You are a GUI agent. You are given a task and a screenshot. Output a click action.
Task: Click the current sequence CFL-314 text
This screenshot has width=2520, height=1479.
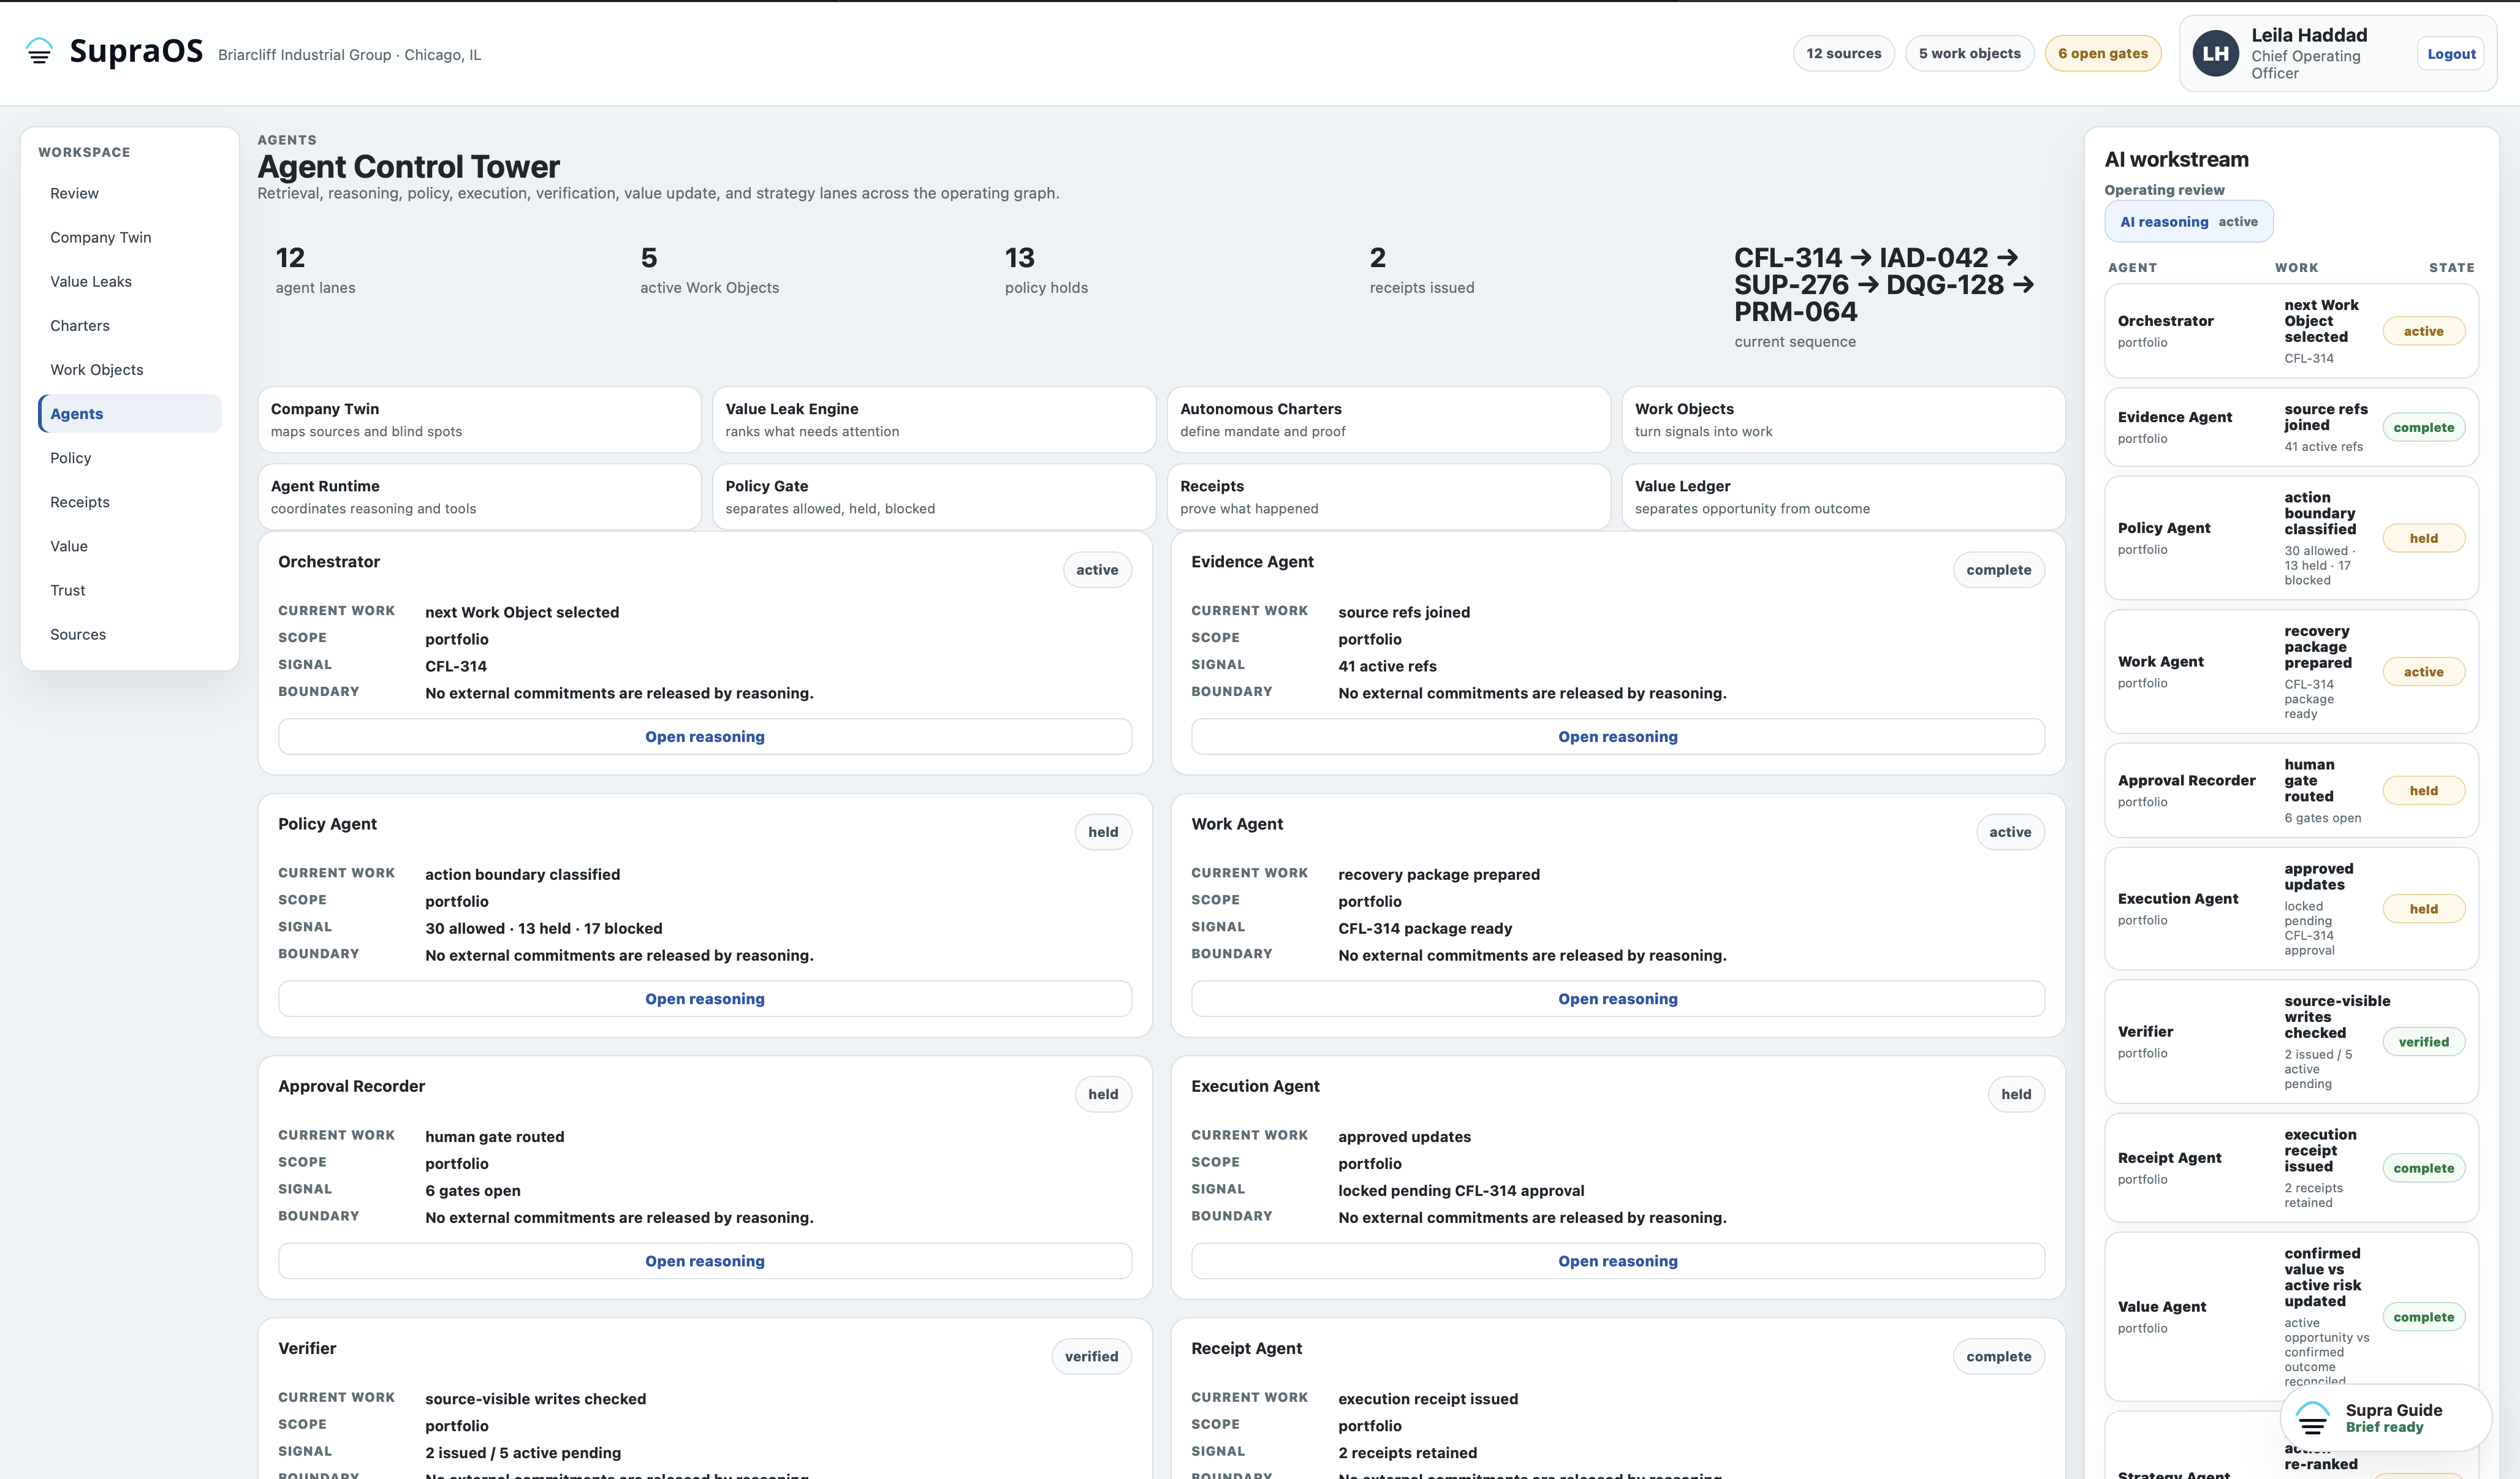tap(1885, 284)
